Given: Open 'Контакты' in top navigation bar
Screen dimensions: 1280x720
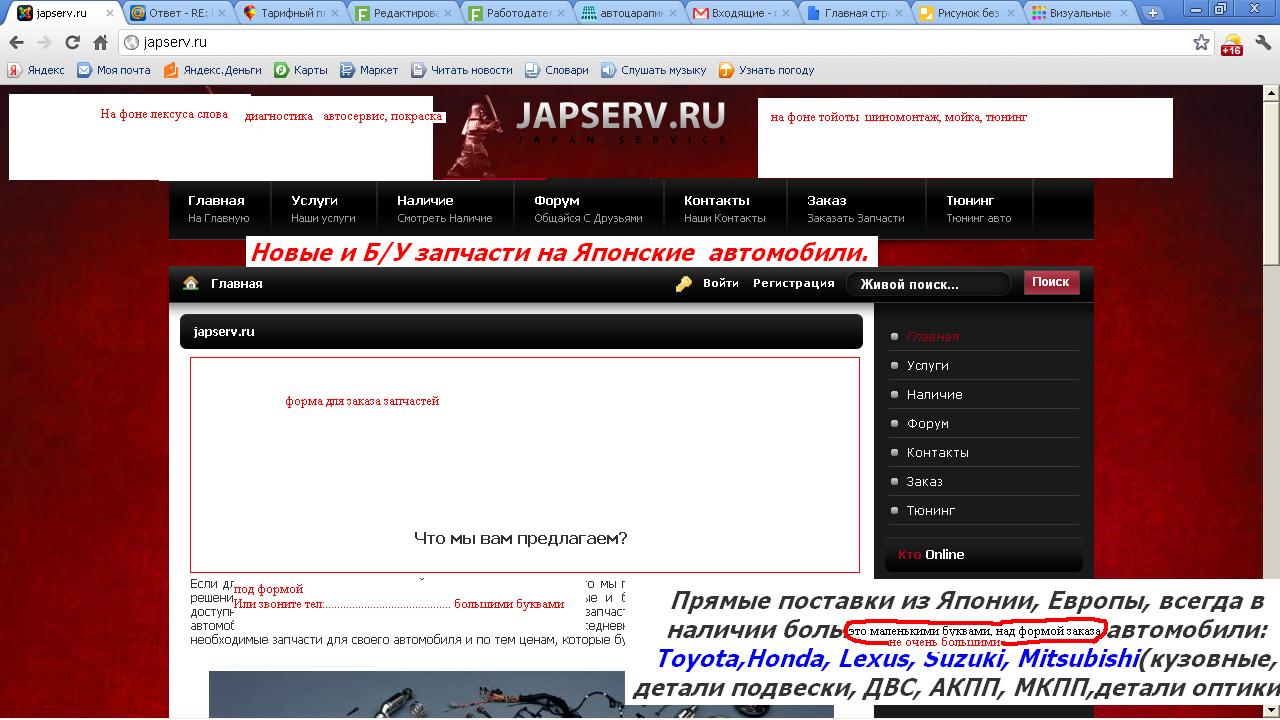Looking at the screenshot, I should pos(725,208).
